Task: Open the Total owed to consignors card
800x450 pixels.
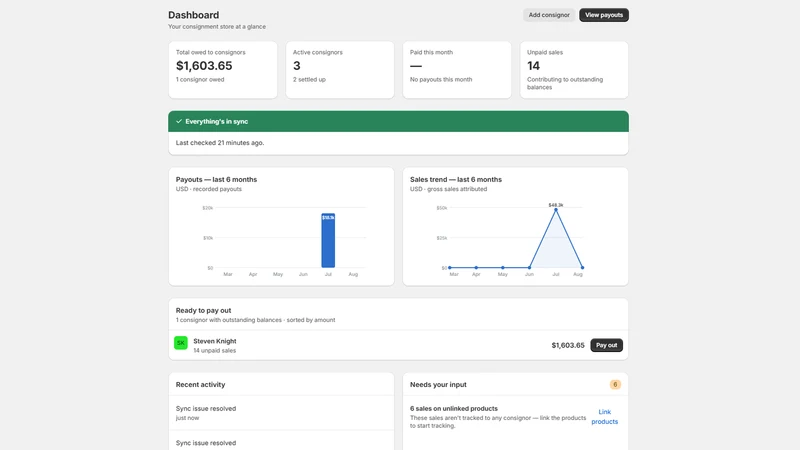Action: (223, 70)
